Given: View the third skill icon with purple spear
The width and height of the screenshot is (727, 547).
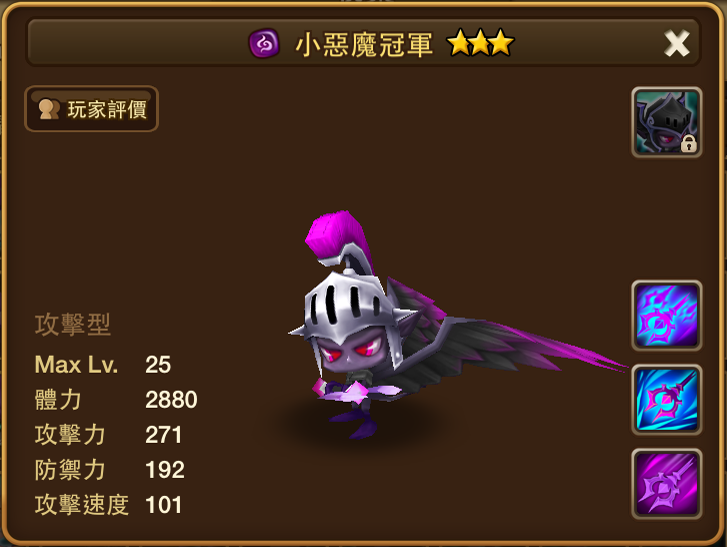Looking at the screenshot, I should 667,483.
